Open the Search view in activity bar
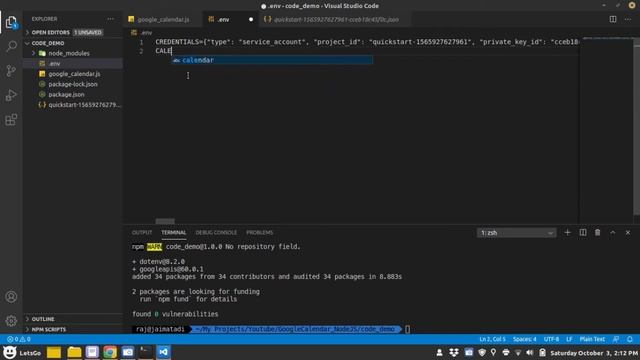 [11, 46]
